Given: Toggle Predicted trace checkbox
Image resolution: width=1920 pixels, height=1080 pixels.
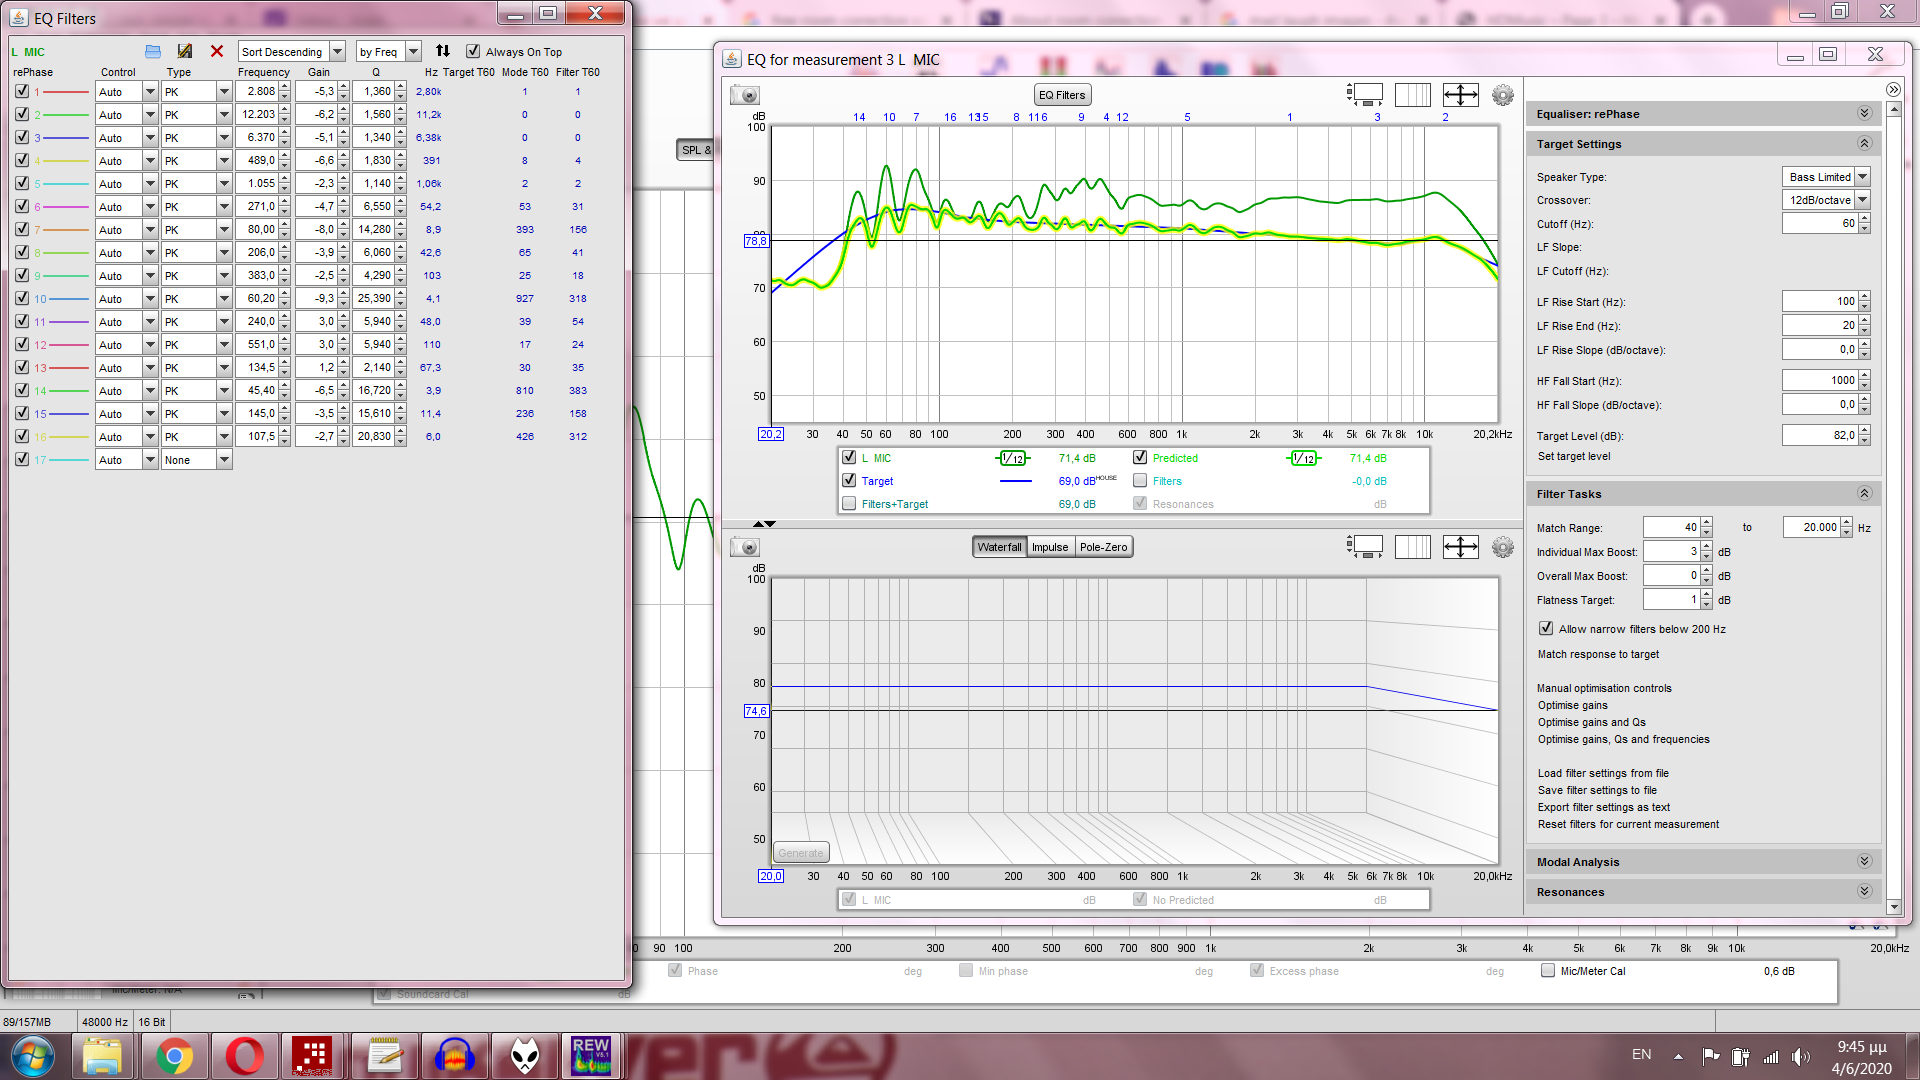Looking at the screenshot, I should 1139,457.
